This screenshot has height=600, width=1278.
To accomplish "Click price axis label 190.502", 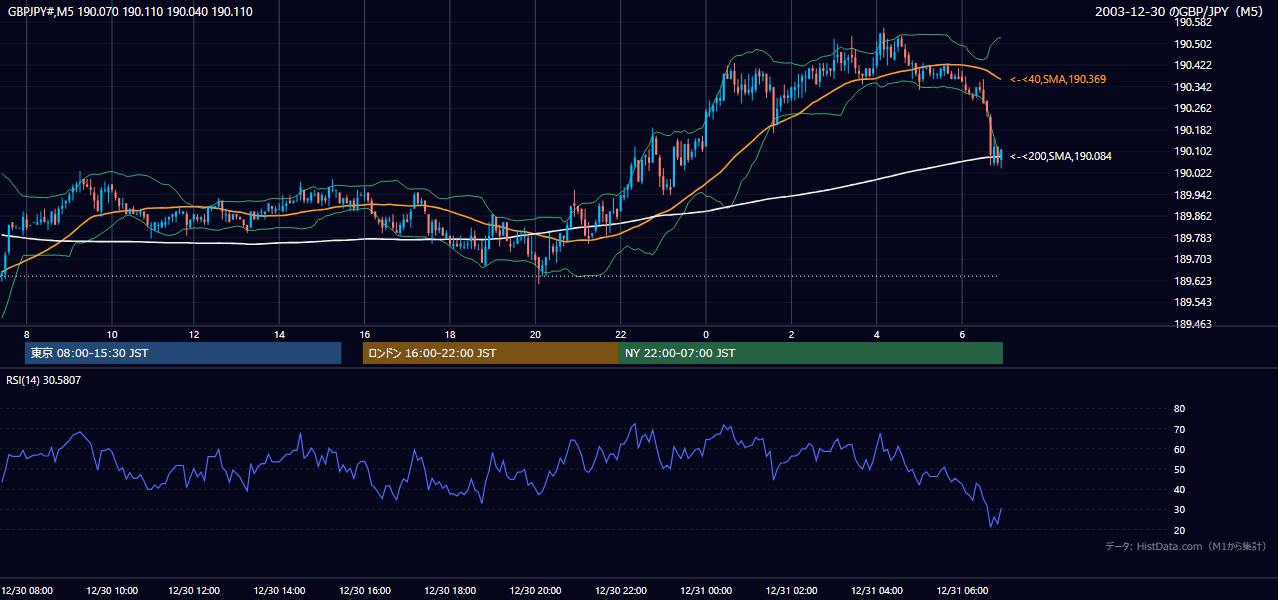I will pyautogui.click(x=1193, y=44).
